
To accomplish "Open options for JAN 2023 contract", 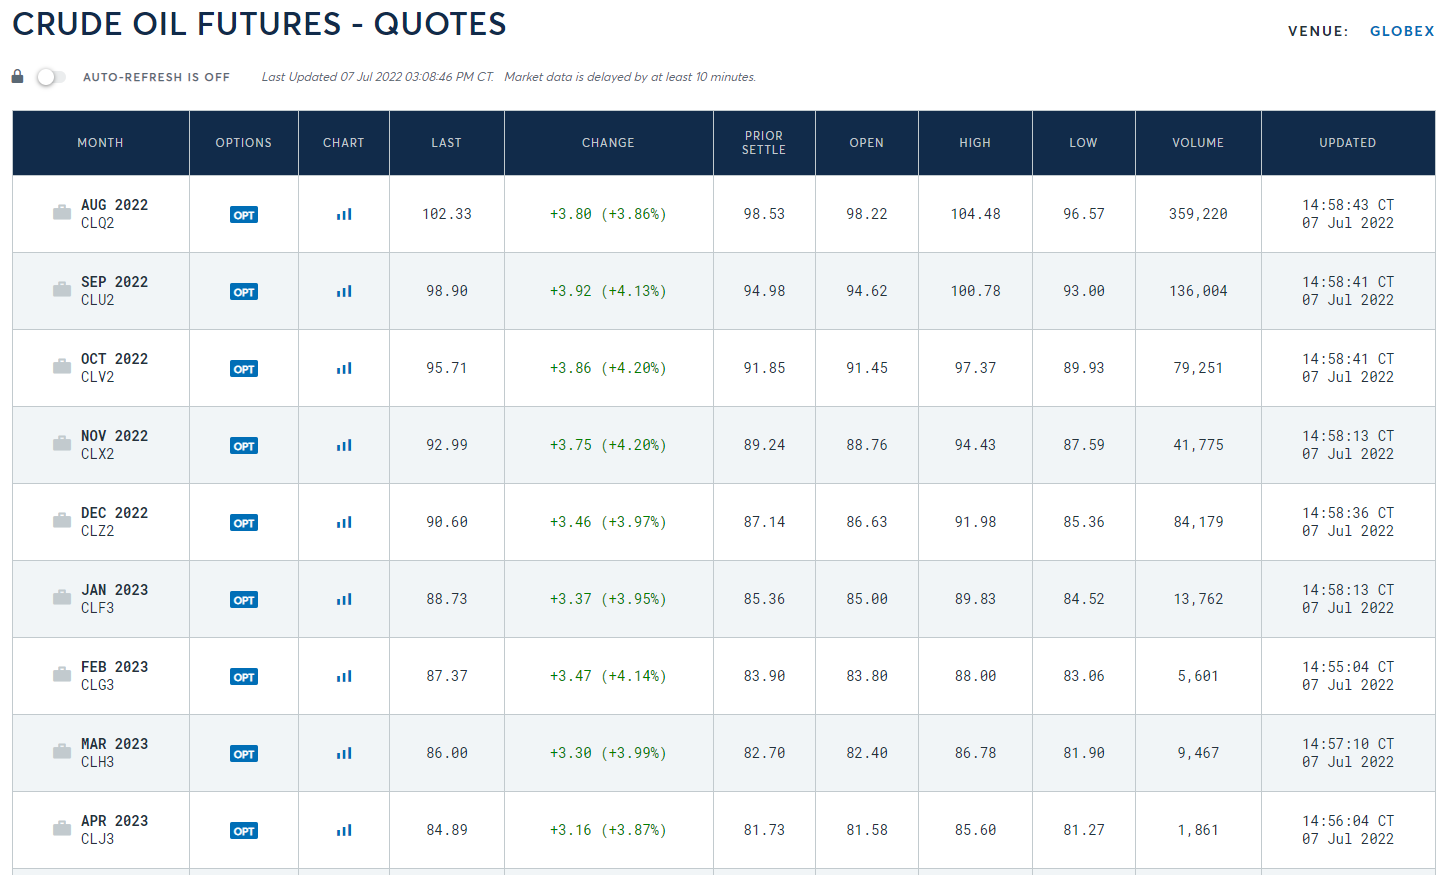I will coord(244,600).
